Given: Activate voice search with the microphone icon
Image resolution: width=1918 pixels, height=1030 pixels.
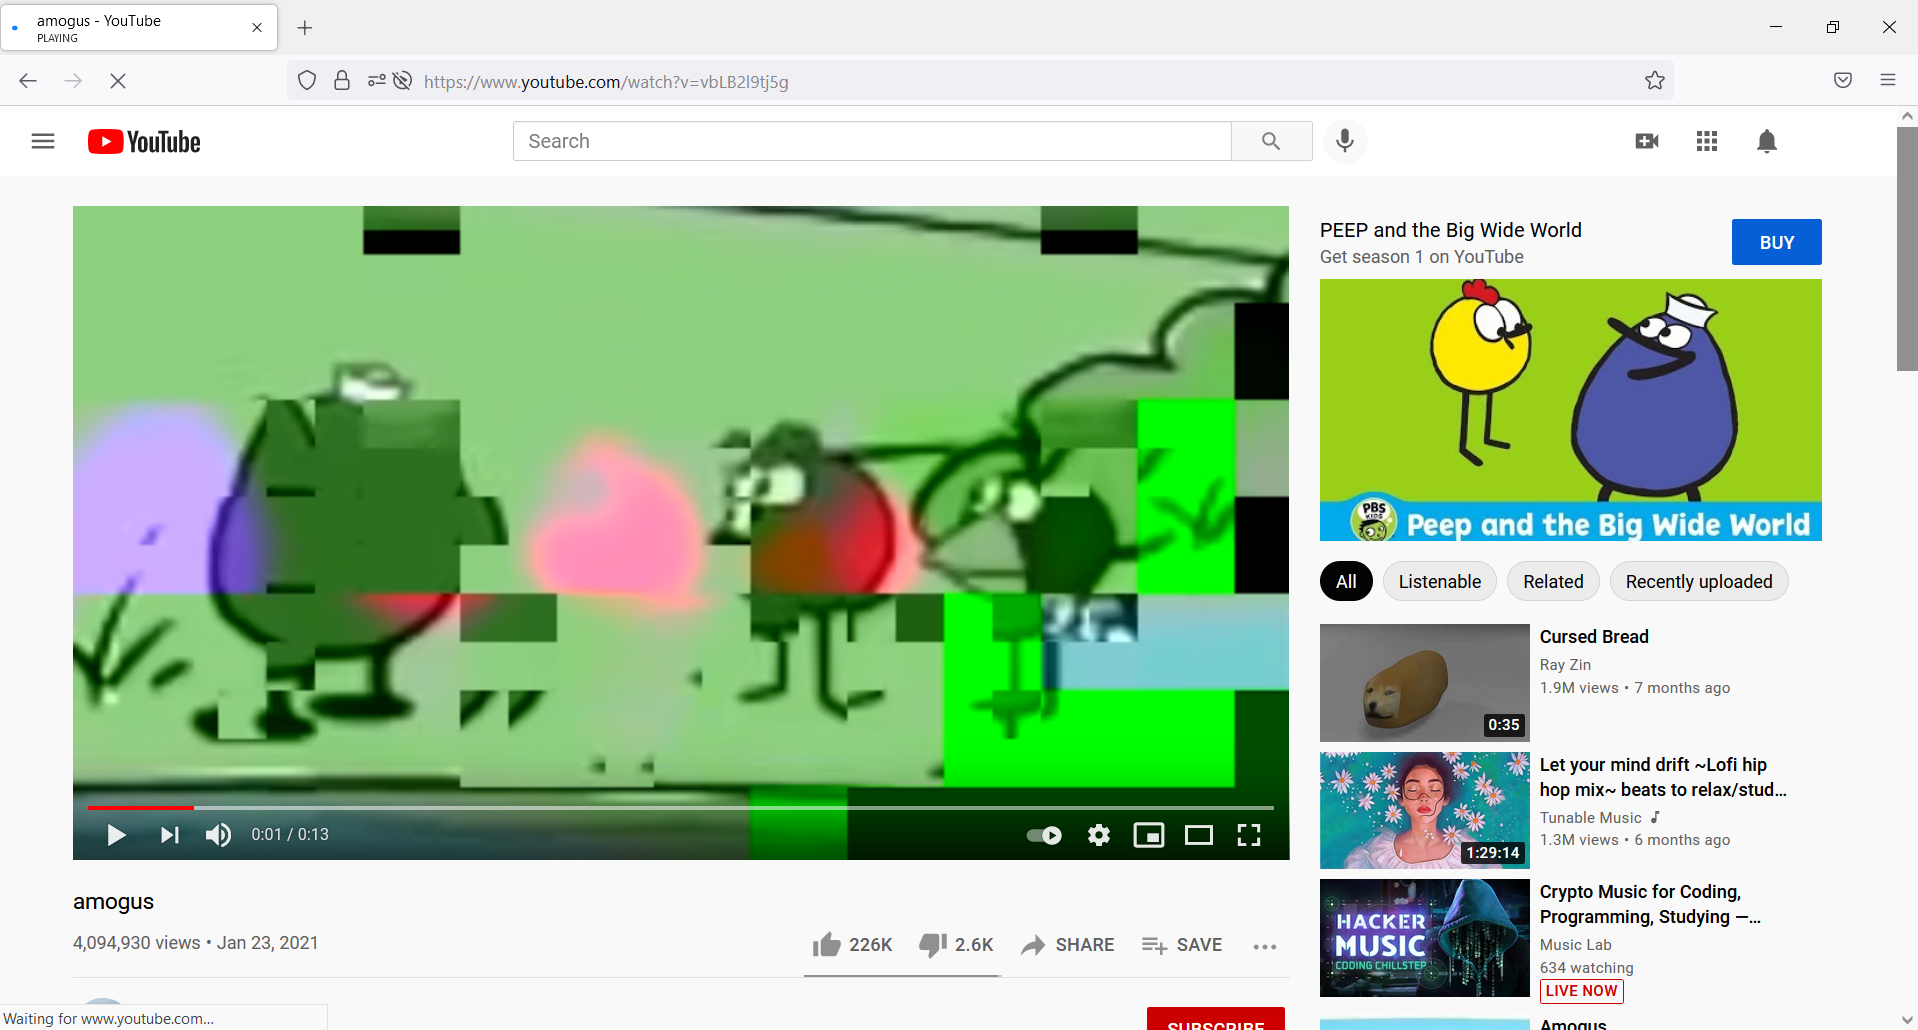Looking at the screenshot, I should point(1344,141).
